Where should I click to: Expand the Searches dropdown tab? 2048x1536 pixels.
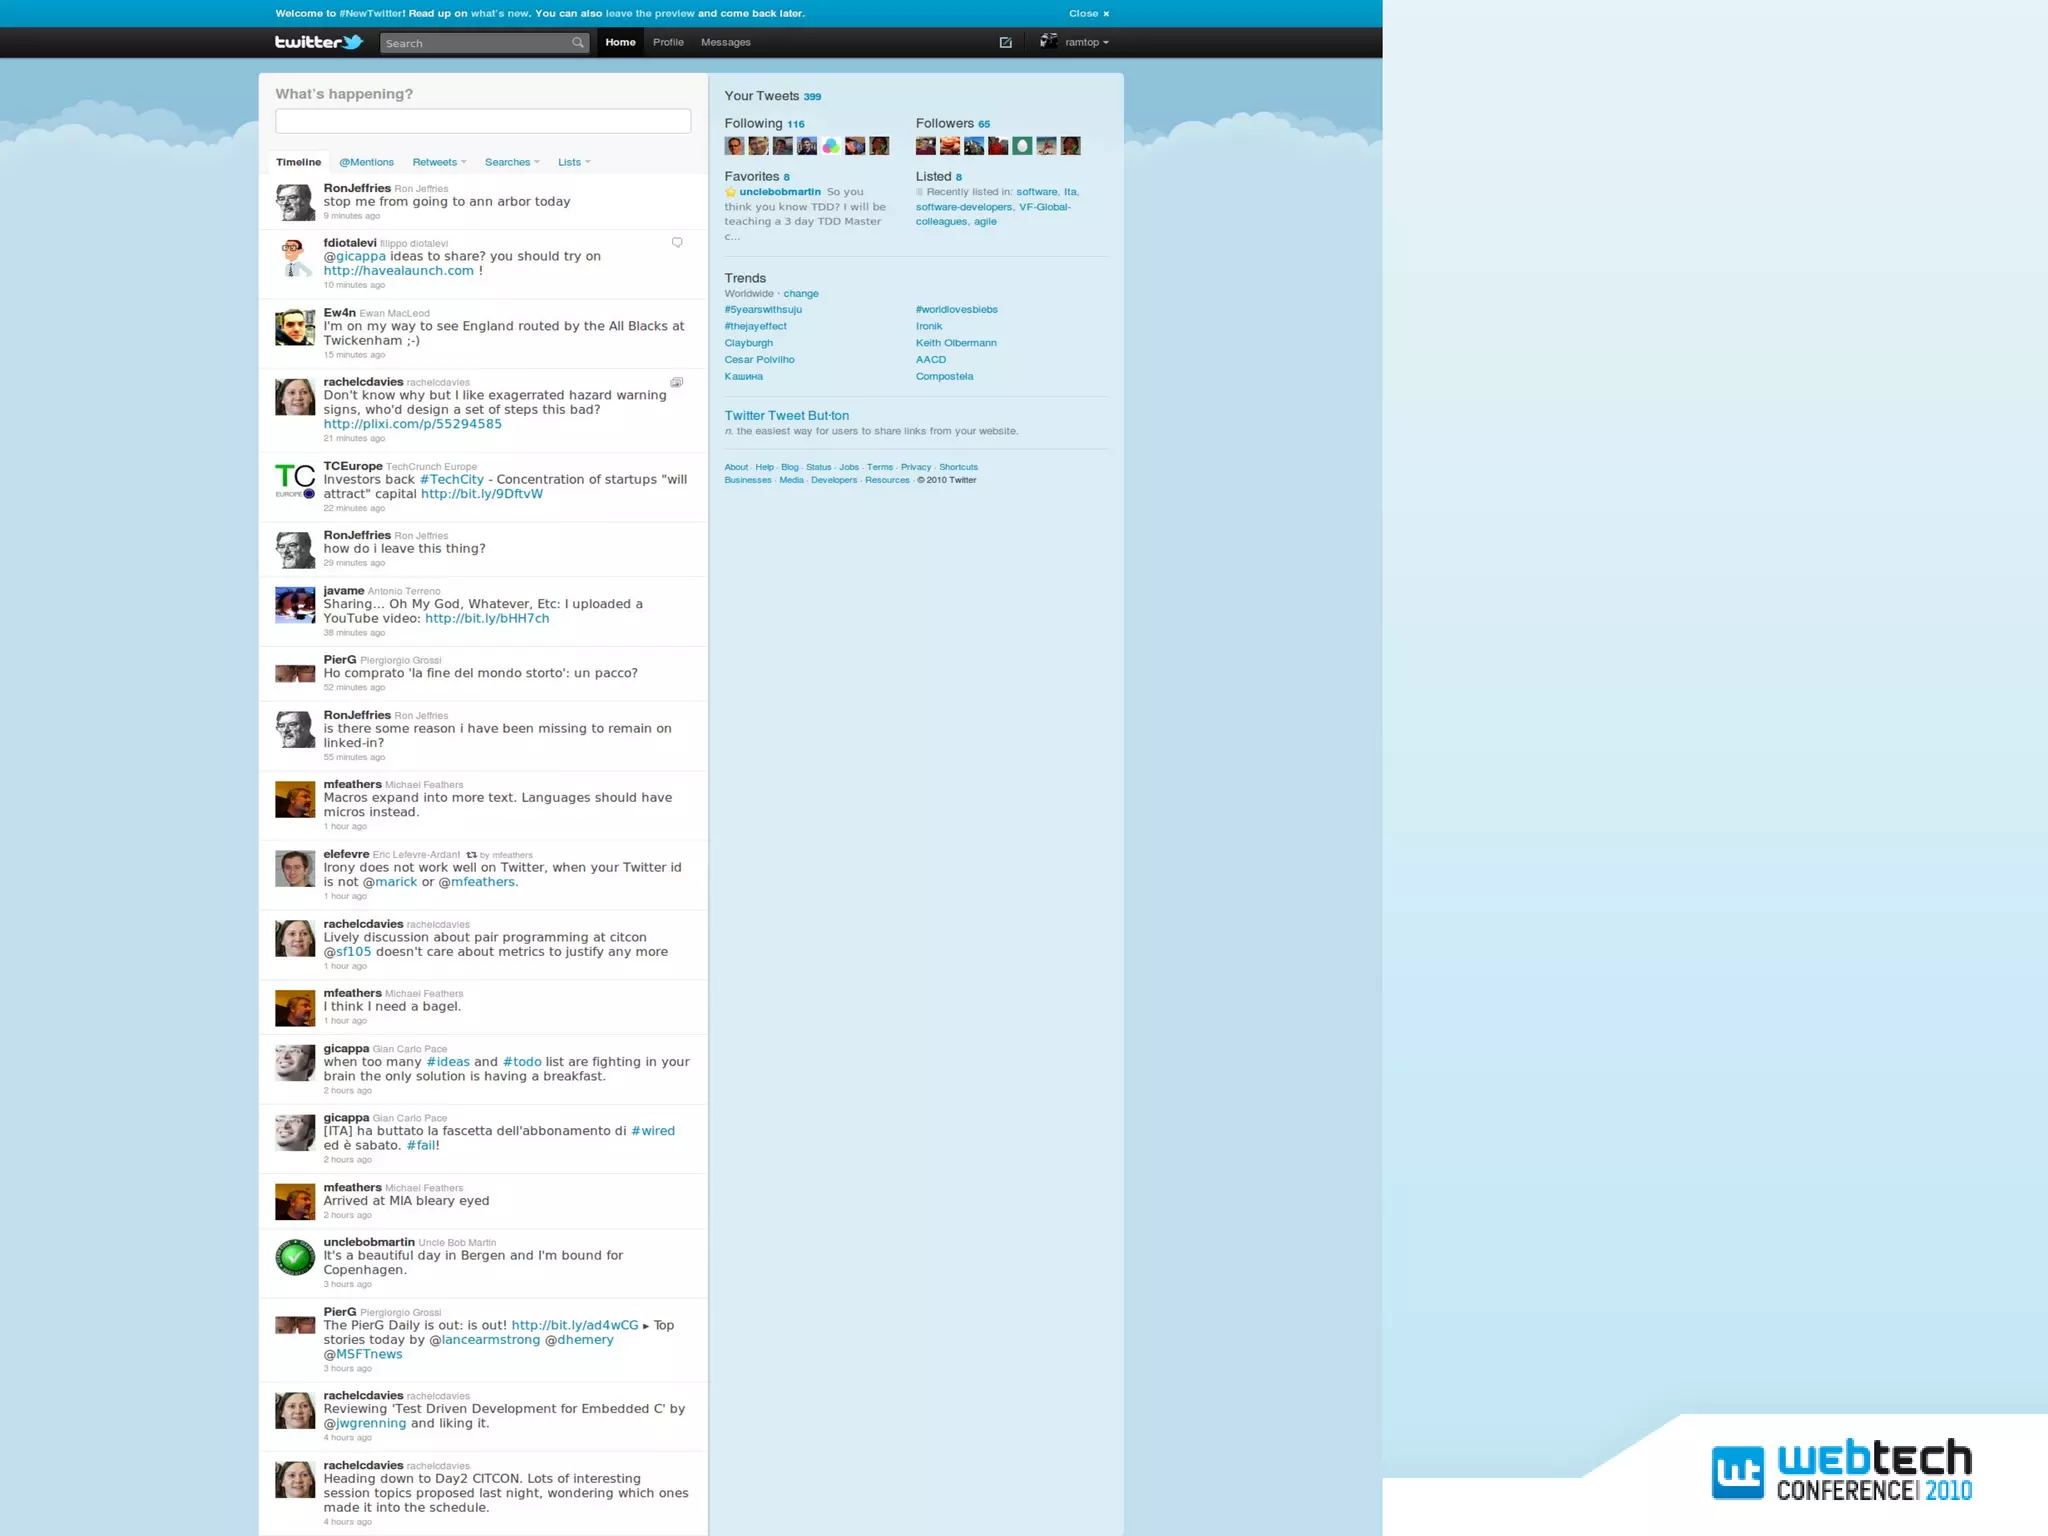click(x=511, y=162)
